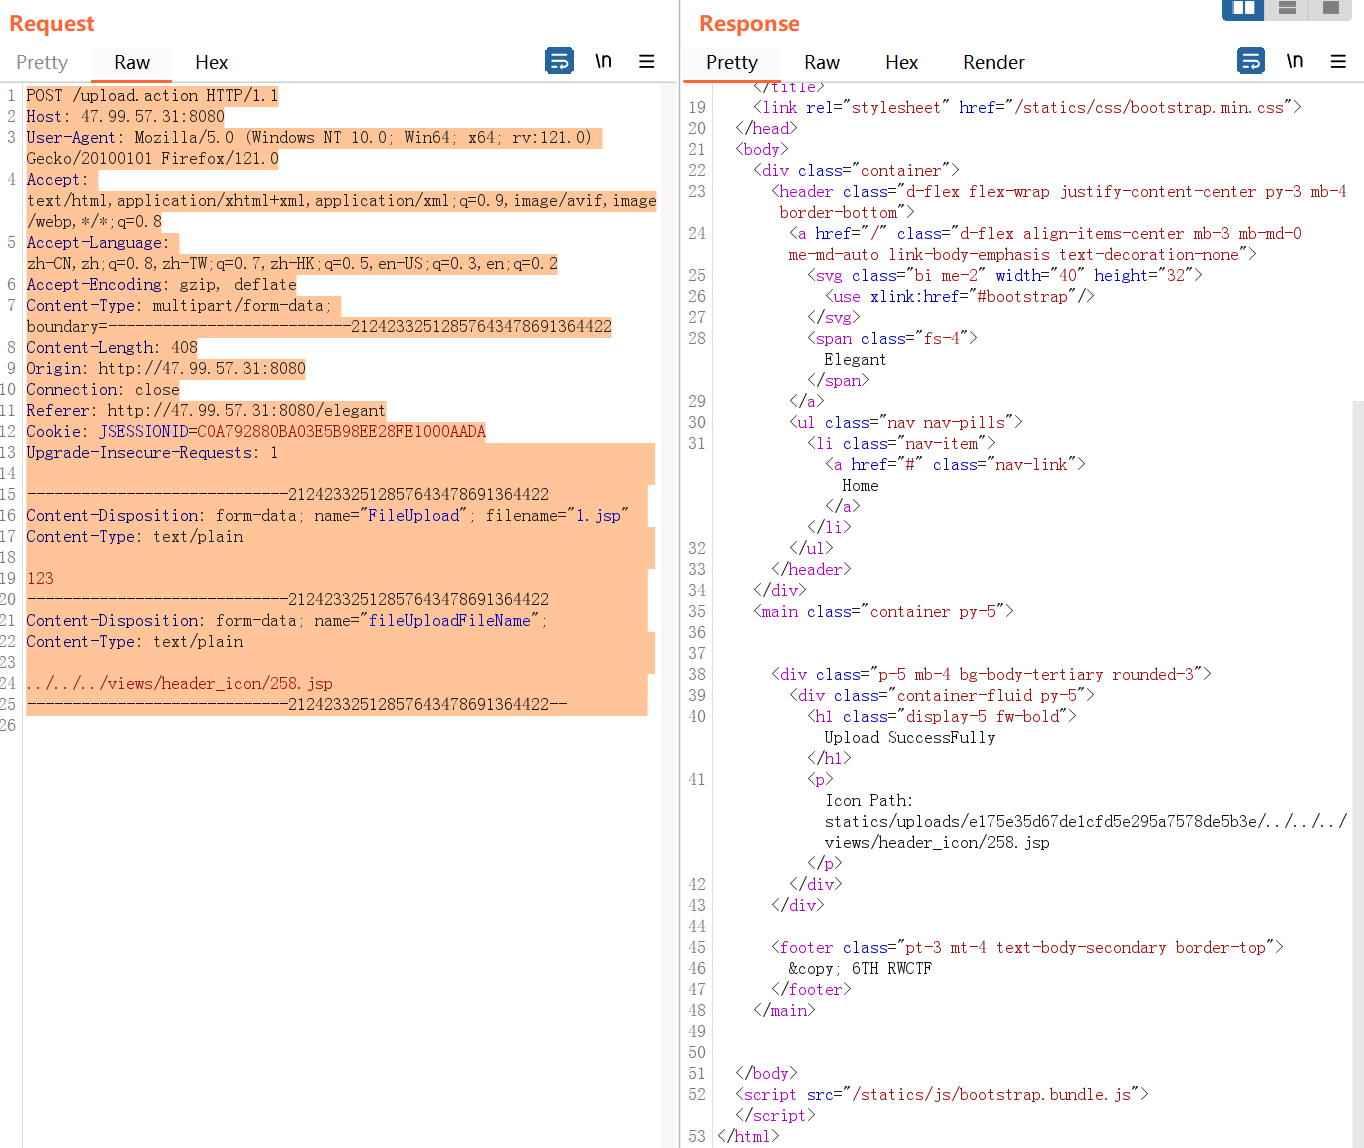Click the ul class="nav nav-pills" line
This screenshot has height=1148, width=1364.
(x=906, y=423)
